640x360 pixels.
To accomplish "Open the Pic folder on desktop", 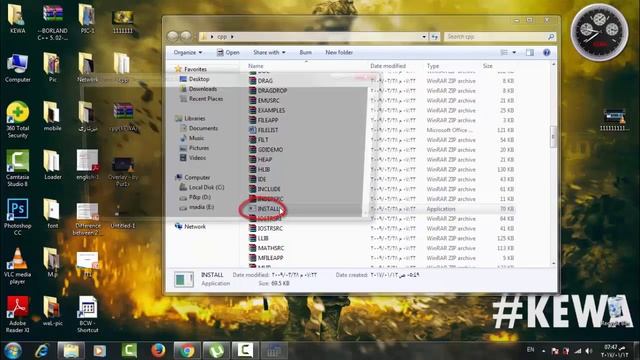I will click(52, 68).
